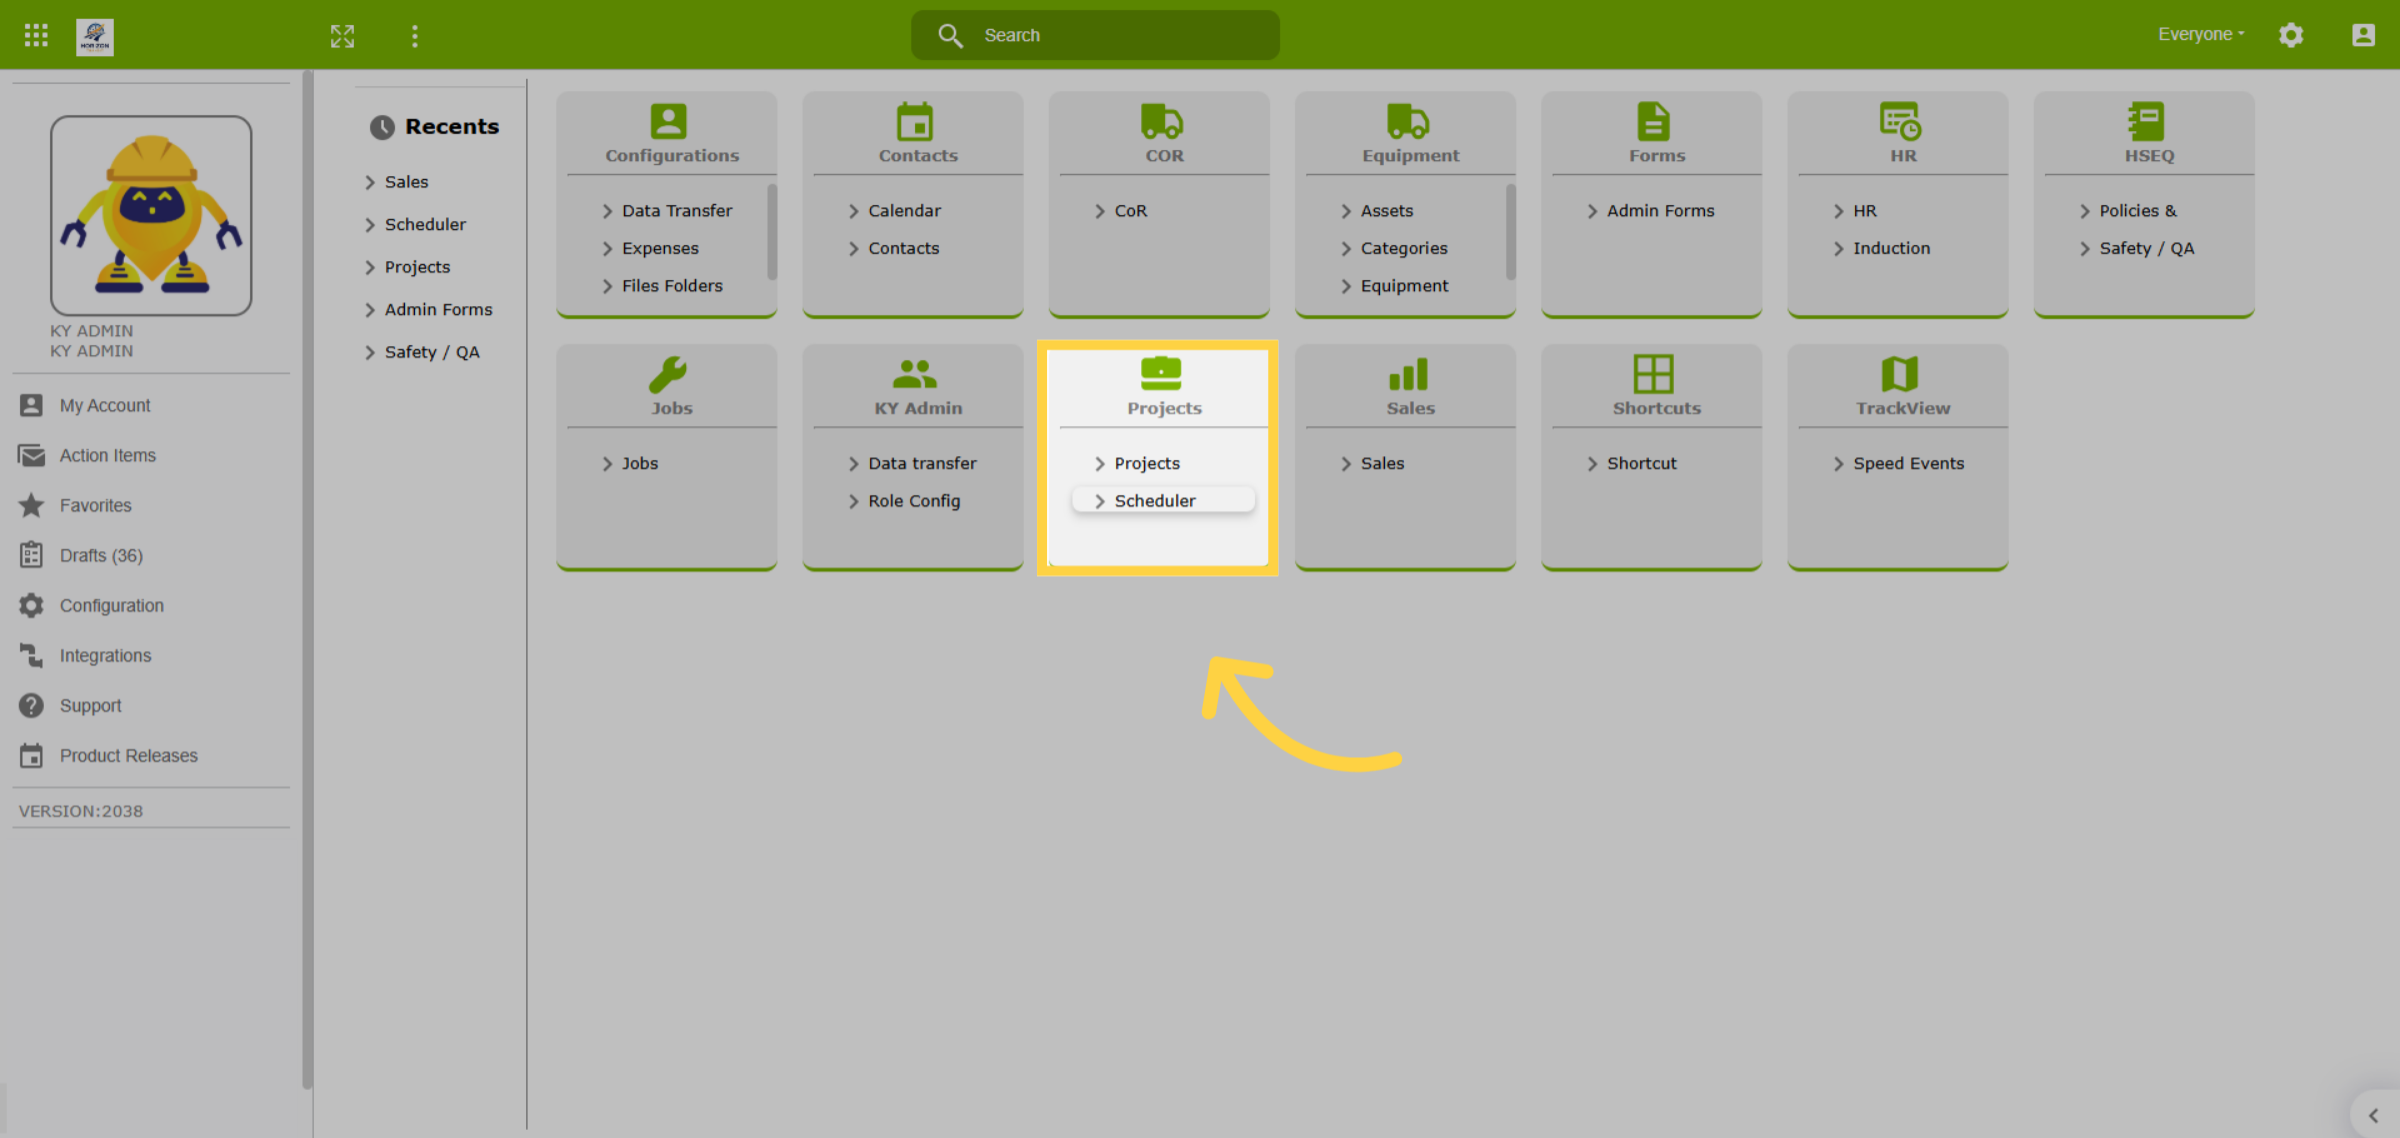The width and height of the screenshot is (2400, 1138).
Task: Click the HR module icon
Action: pyautogui.click(x=1900, y=121)
